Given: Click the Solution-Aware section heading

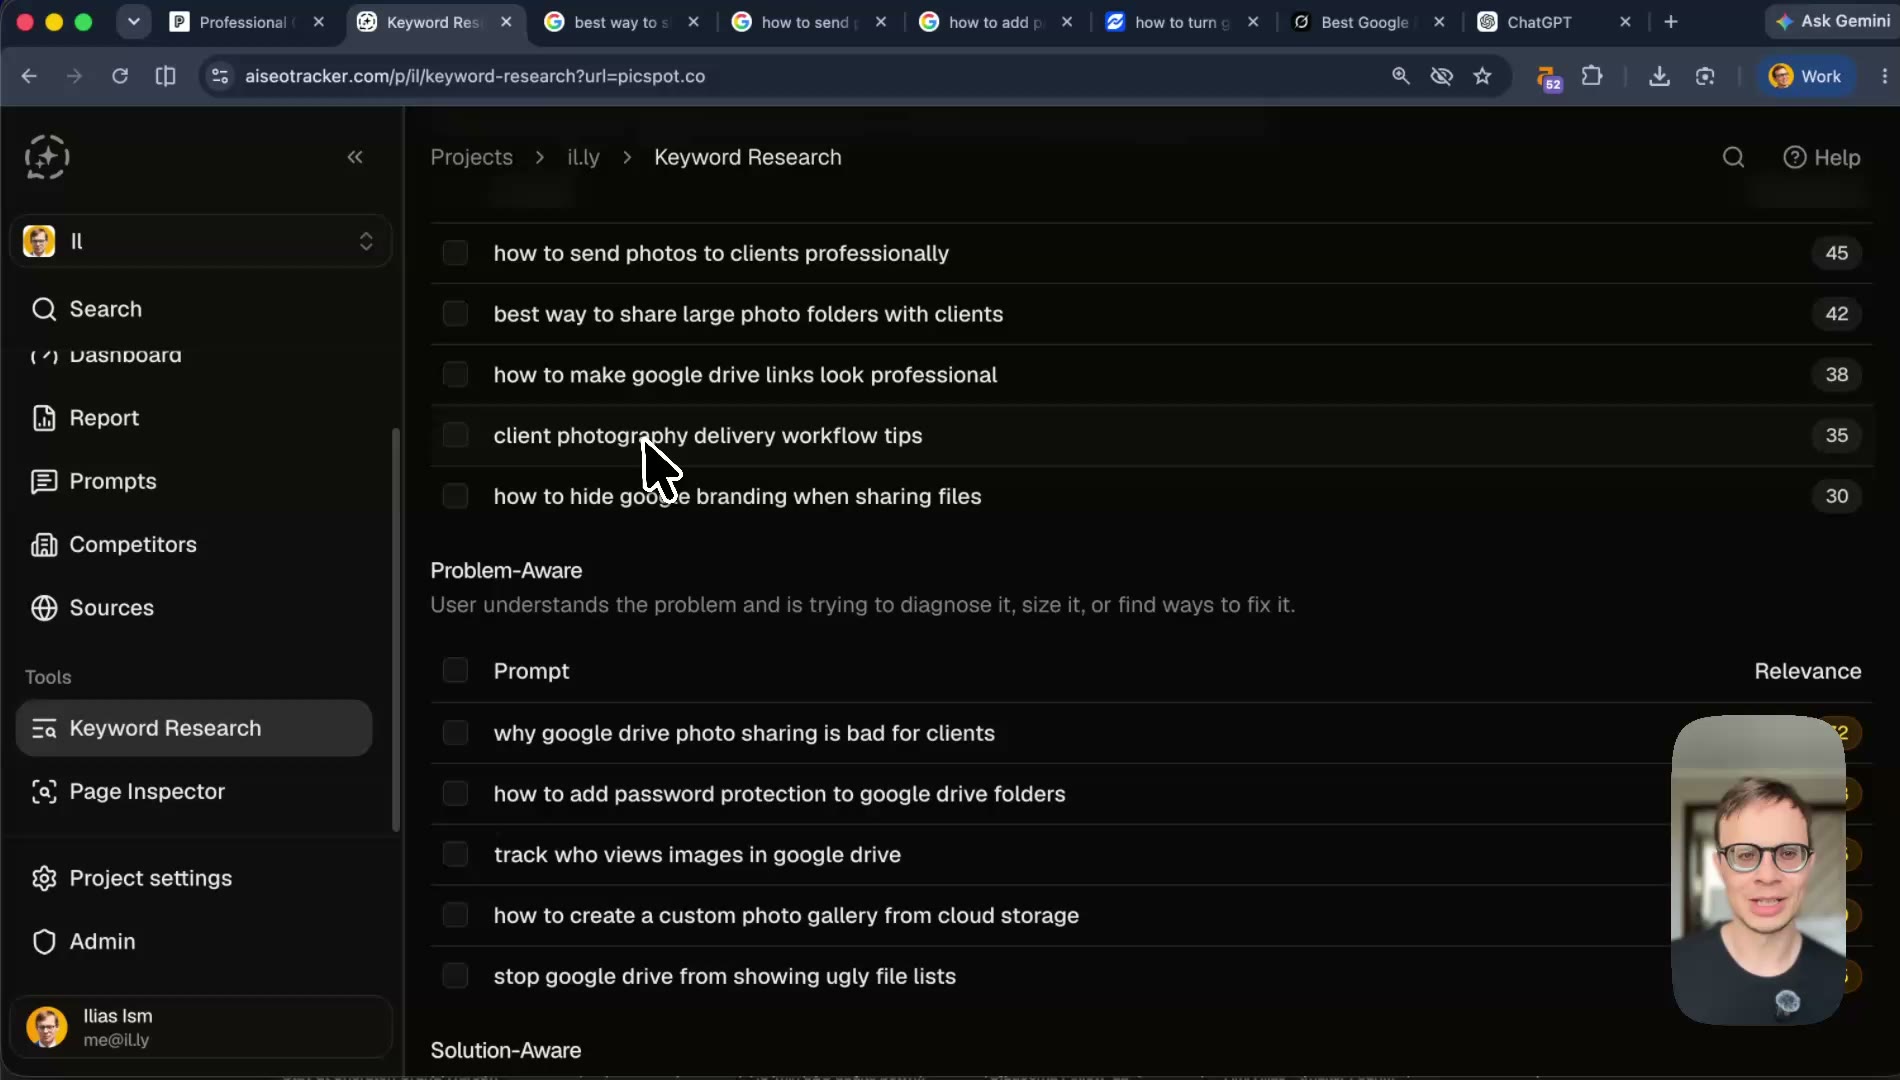Looking at the screenshot, I should tap(505, 1050).
